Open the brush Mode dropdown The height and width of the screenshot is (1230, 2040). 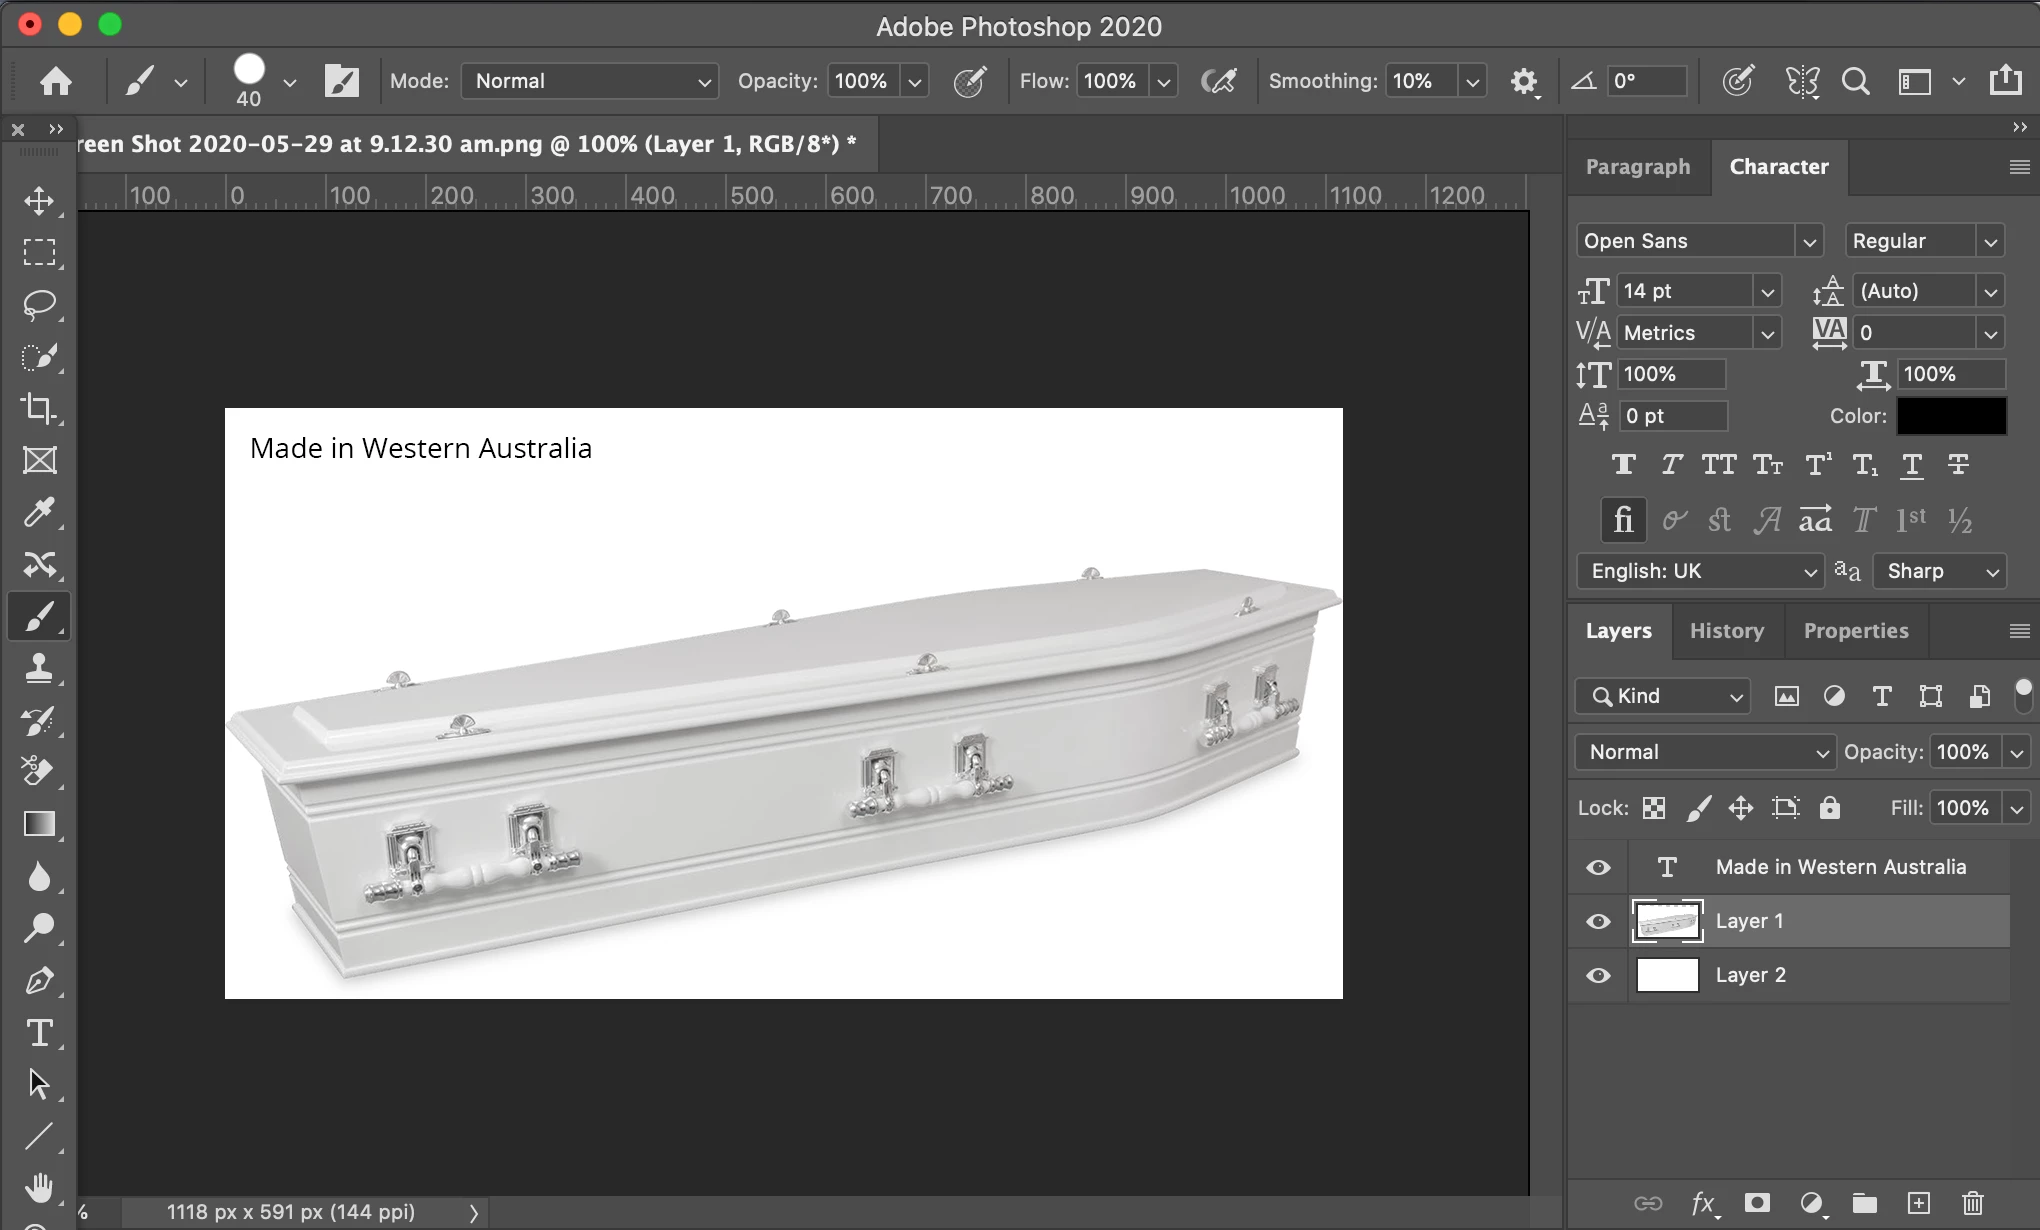point(590,81)
